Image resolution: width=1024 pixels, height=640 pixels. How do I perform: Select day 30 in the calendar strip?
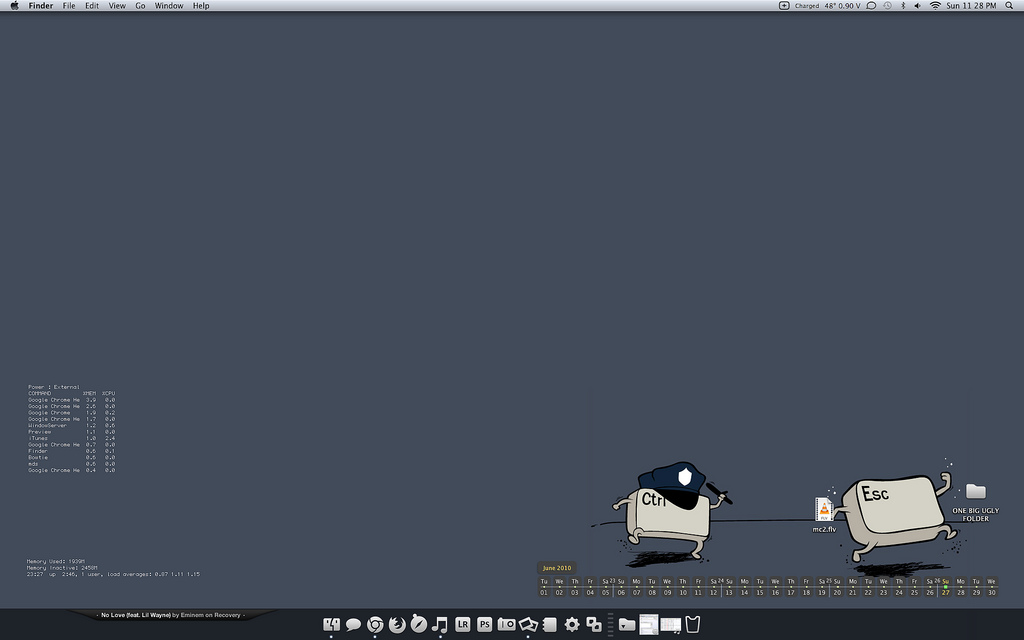(x=991, y=587)
